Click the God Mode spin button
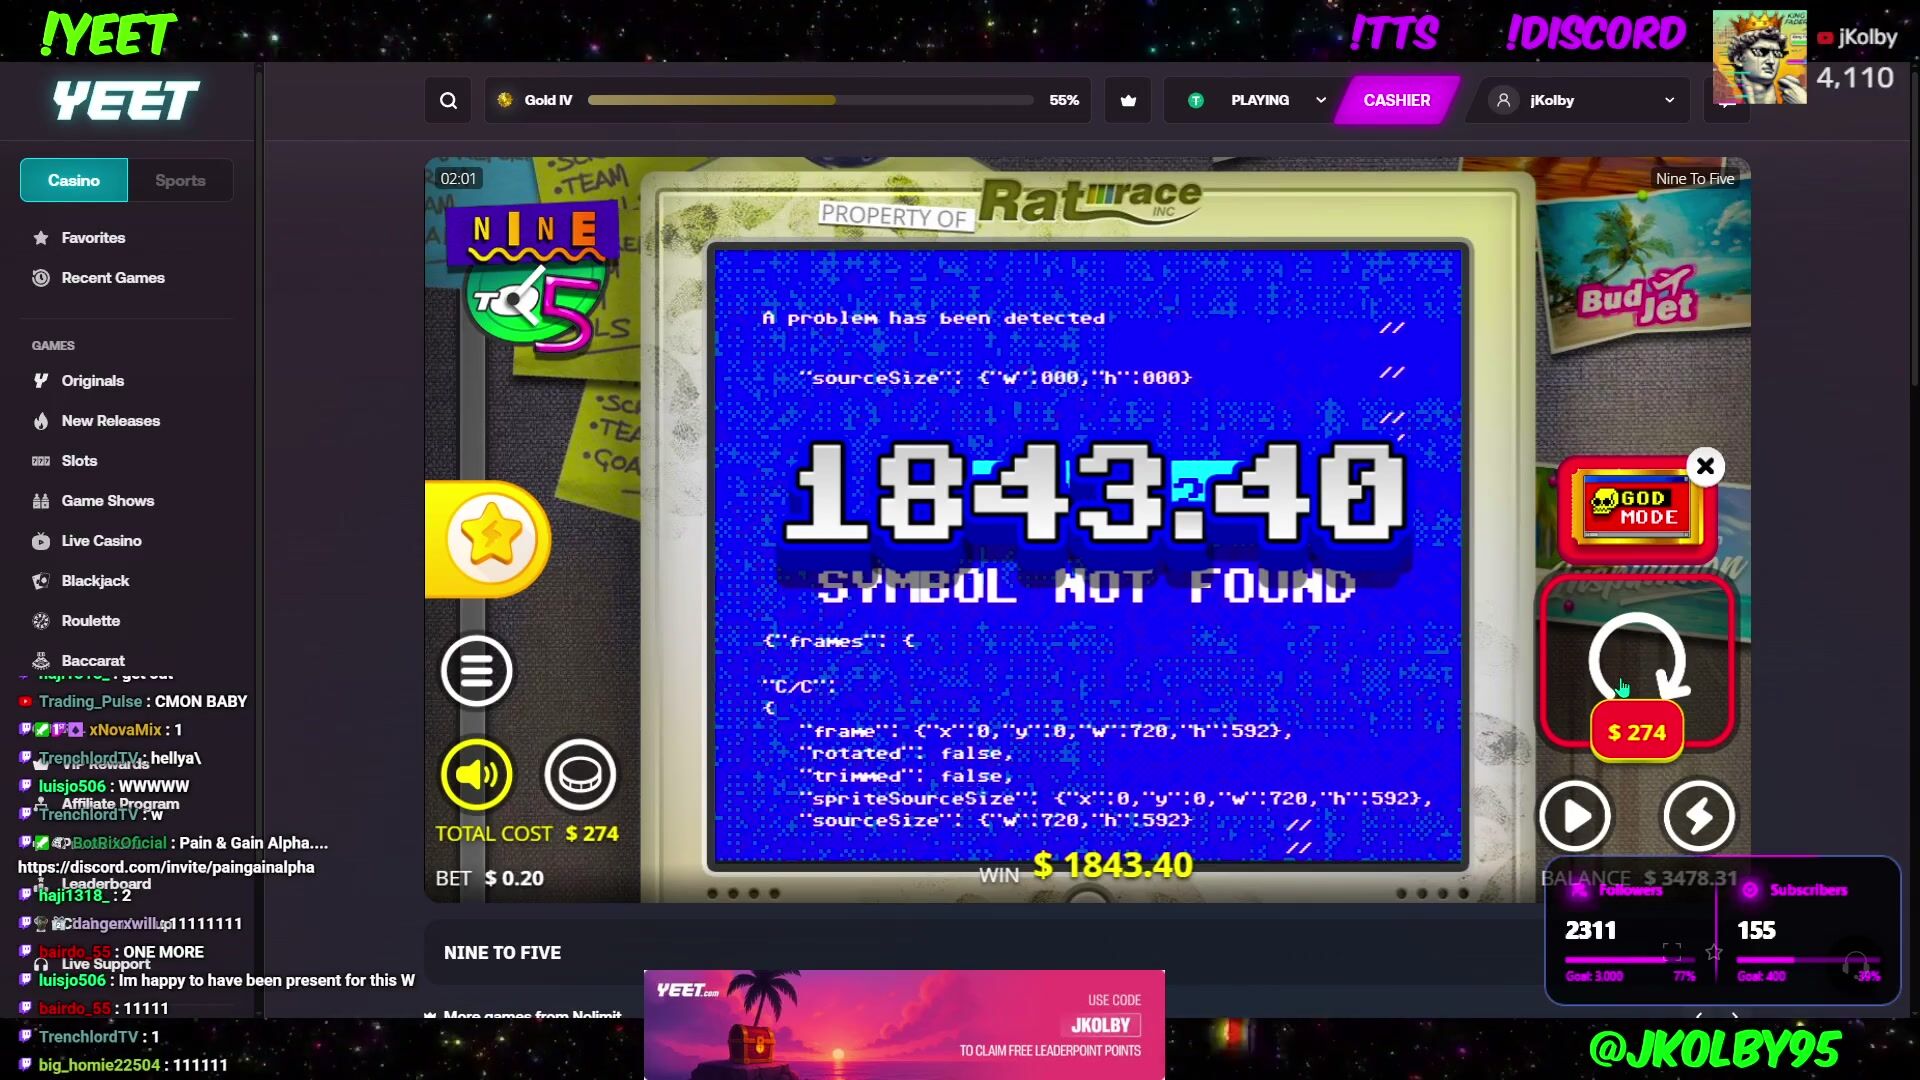 pyautogui.click(x=1637, y=660)
